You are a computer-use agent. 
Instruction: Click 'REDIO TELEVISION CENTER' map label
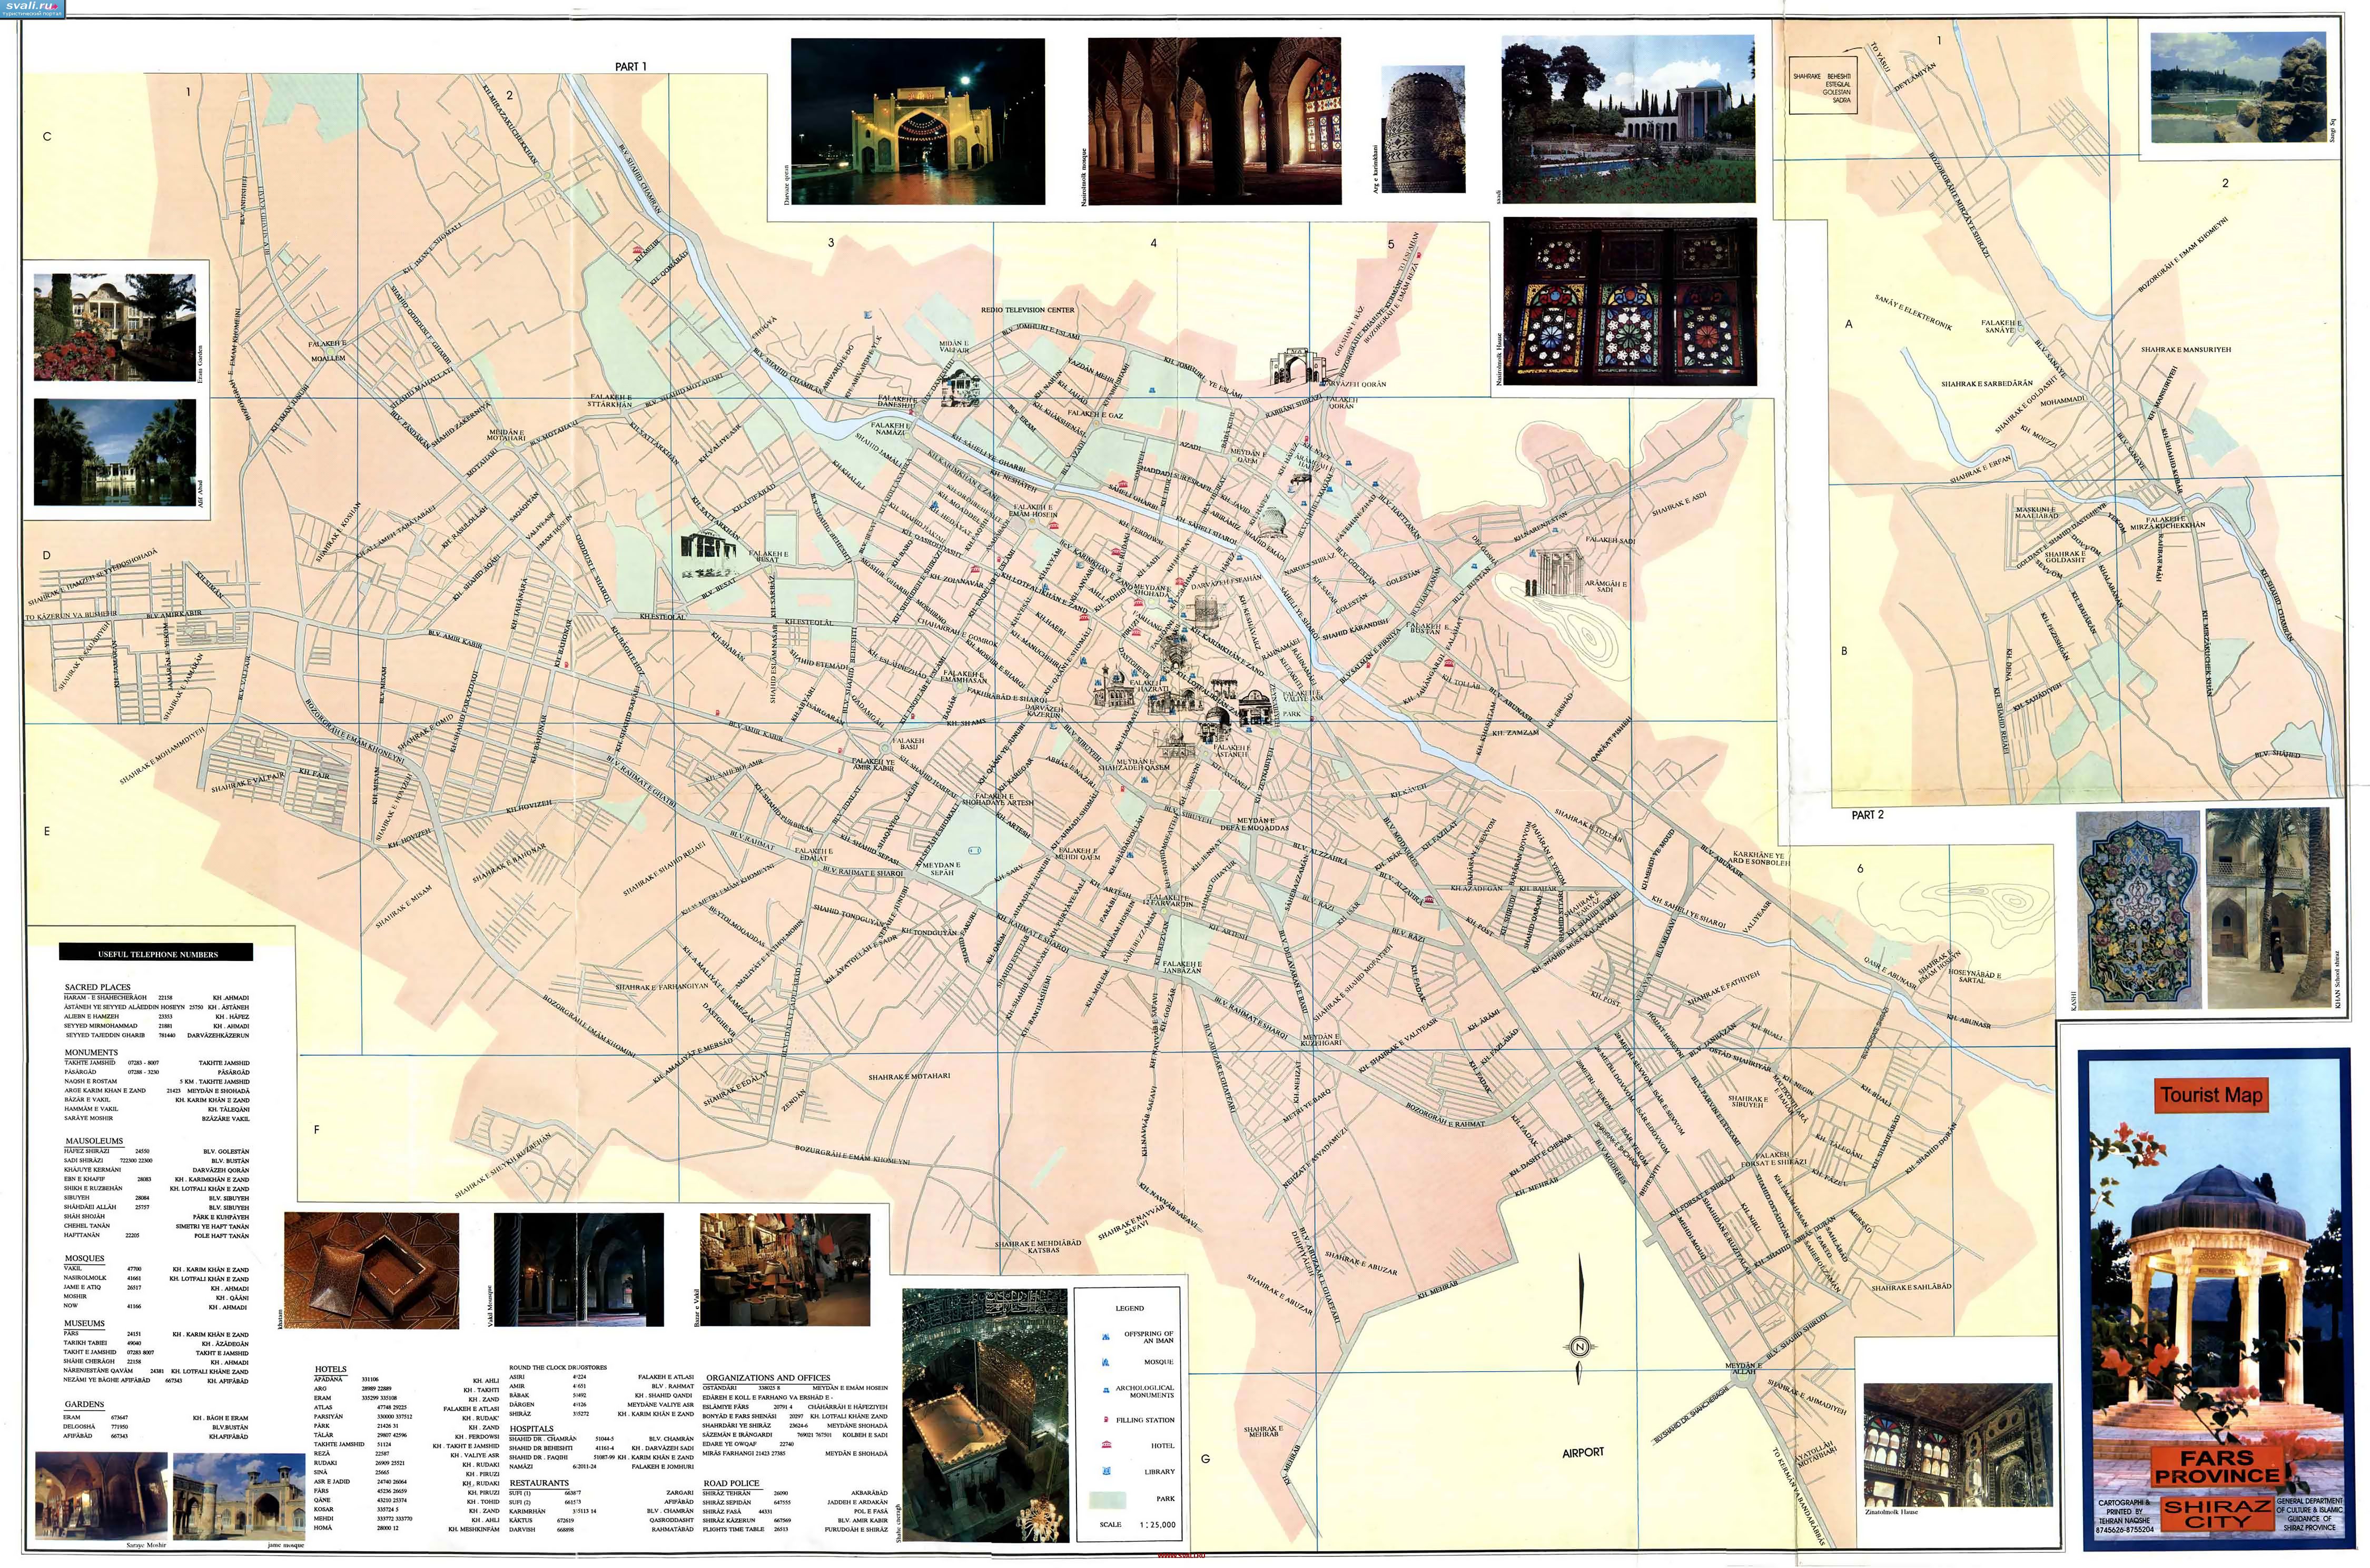point(1027,310)
